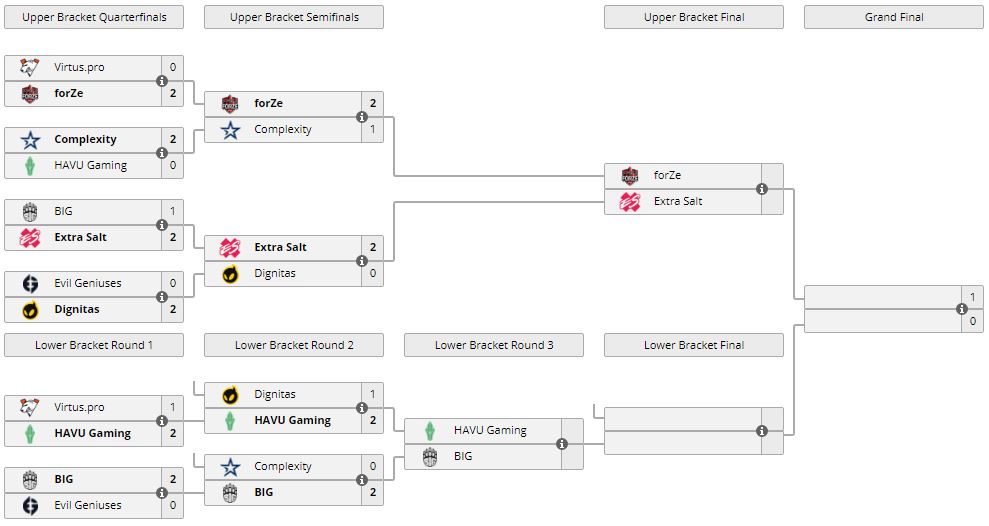Click the Extra Salt logo in Upper Bracket Final
This screenshot has width=989, height=526.
(630, 202)
